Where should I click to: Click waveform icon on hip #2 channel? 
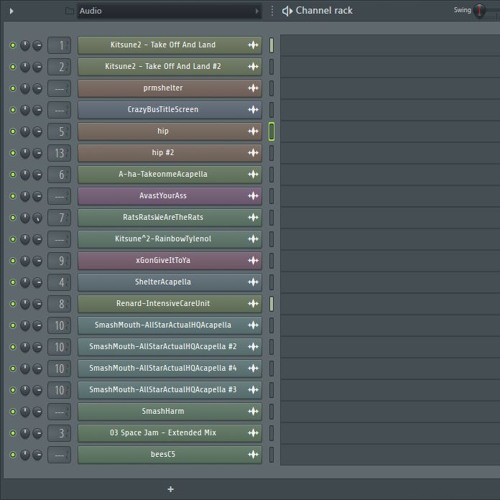pos(253,153)
